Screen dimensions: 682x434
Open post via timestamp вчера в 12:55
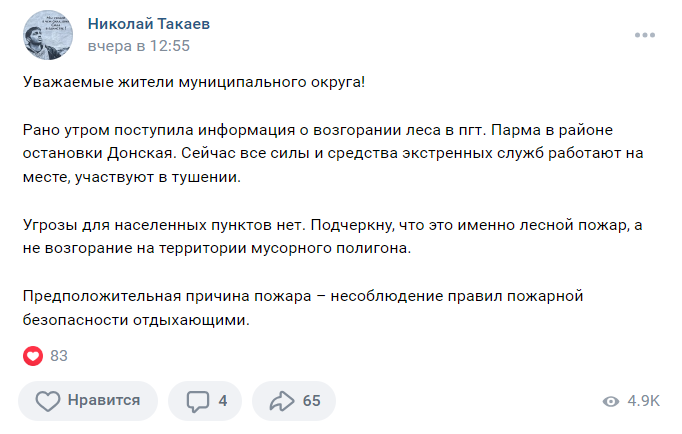(x=139, y=46)
